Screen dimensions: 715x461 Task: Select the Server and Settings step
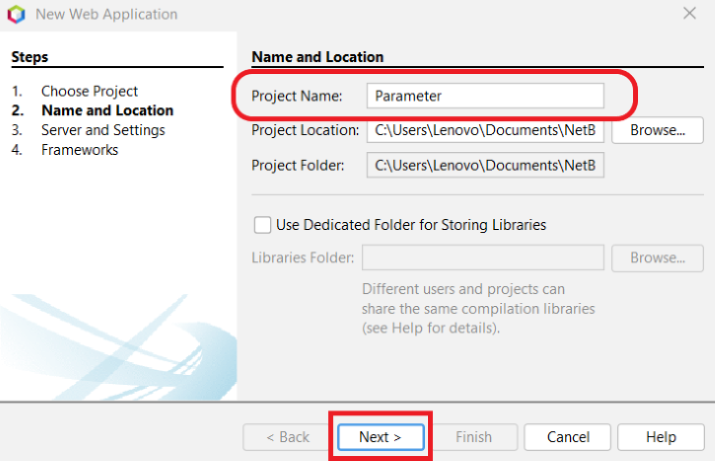103,130
